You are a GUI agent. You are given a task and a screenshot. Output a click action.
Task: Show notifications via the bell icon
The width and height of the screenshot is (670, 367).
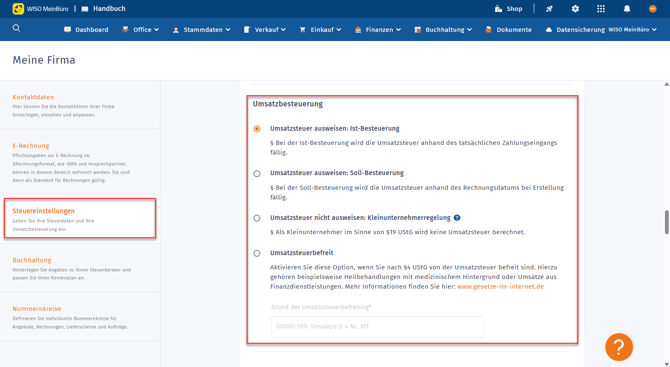click(x=627, y=9)
